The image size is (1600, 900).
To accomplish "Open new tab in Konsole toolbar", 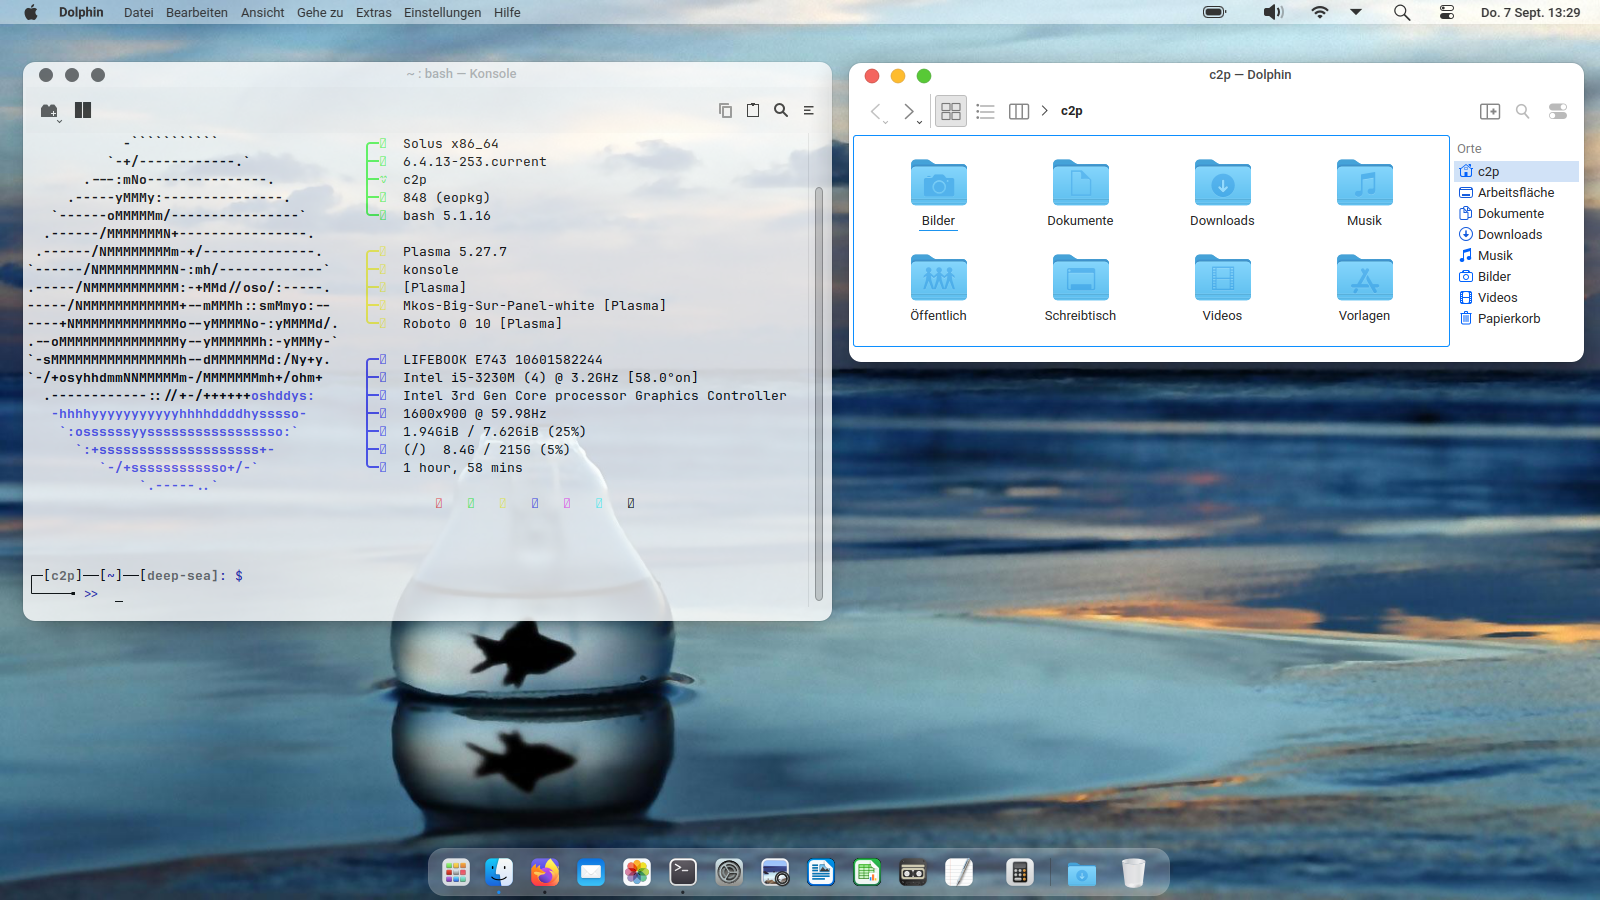I will pyautogui.click(x=49, y=111).
